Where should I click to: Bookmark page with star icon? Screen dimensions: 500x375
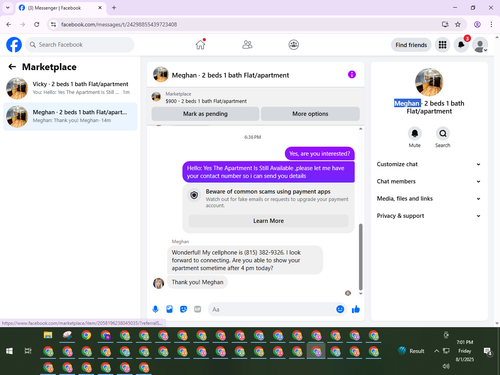[458, 24]
